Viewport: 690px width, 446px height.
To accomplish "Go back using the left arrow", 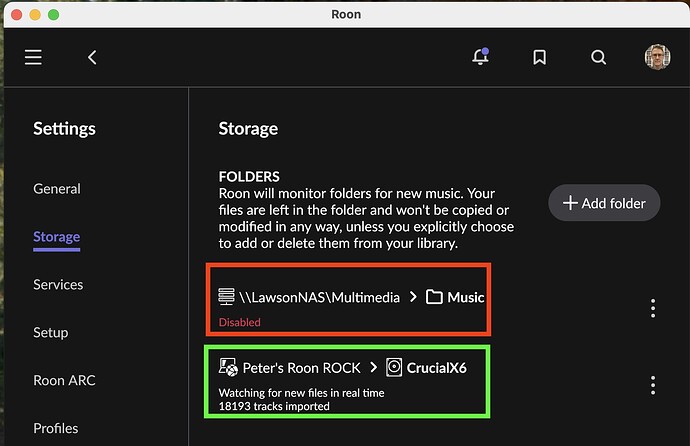I will [92, 57].
